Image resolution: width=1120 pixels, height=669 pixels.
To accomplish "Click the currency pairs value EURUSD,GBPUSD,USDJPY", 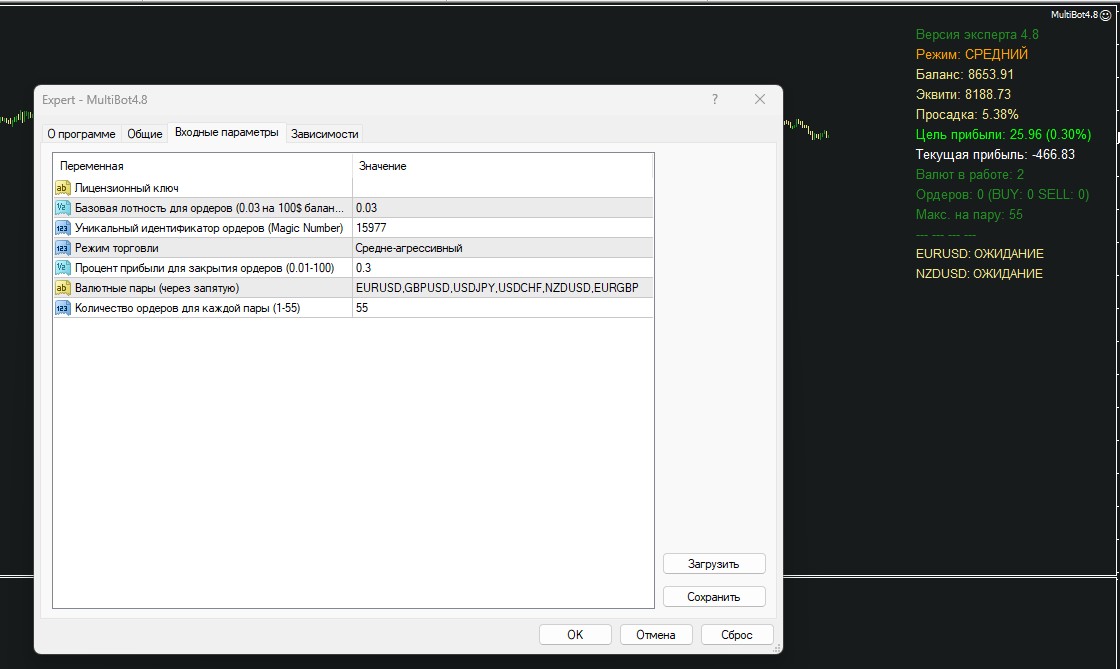I will (x=503, y=288).
